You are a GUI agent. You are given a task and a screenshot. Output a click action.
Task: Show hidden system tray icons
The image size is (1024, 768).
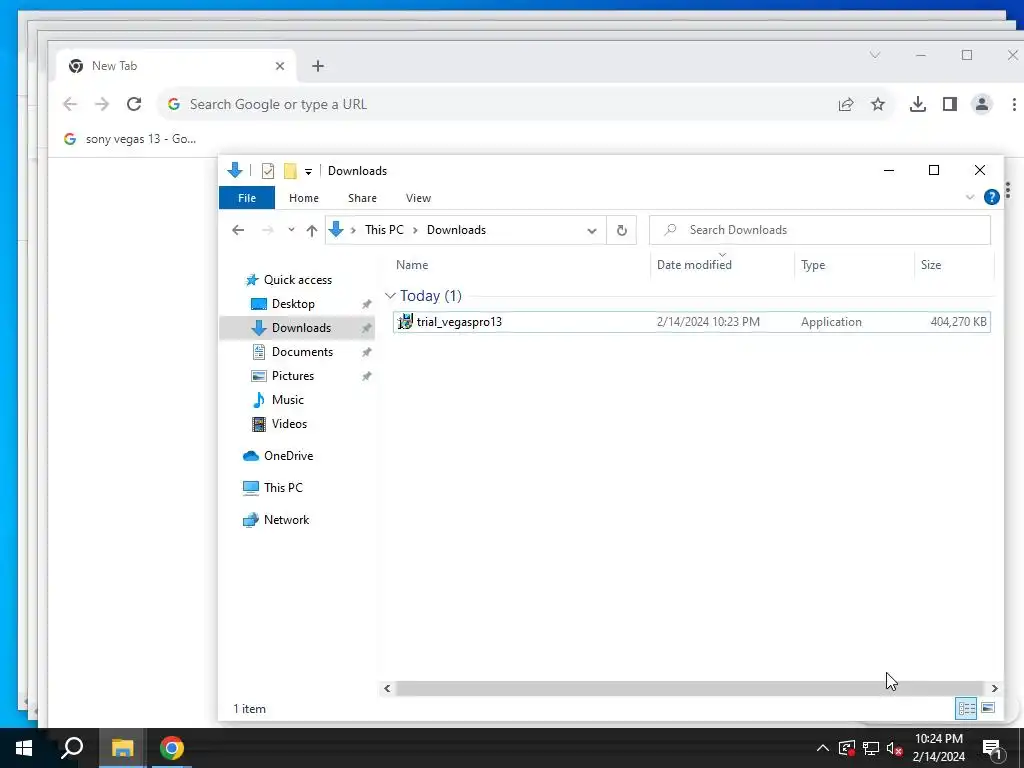822,748
